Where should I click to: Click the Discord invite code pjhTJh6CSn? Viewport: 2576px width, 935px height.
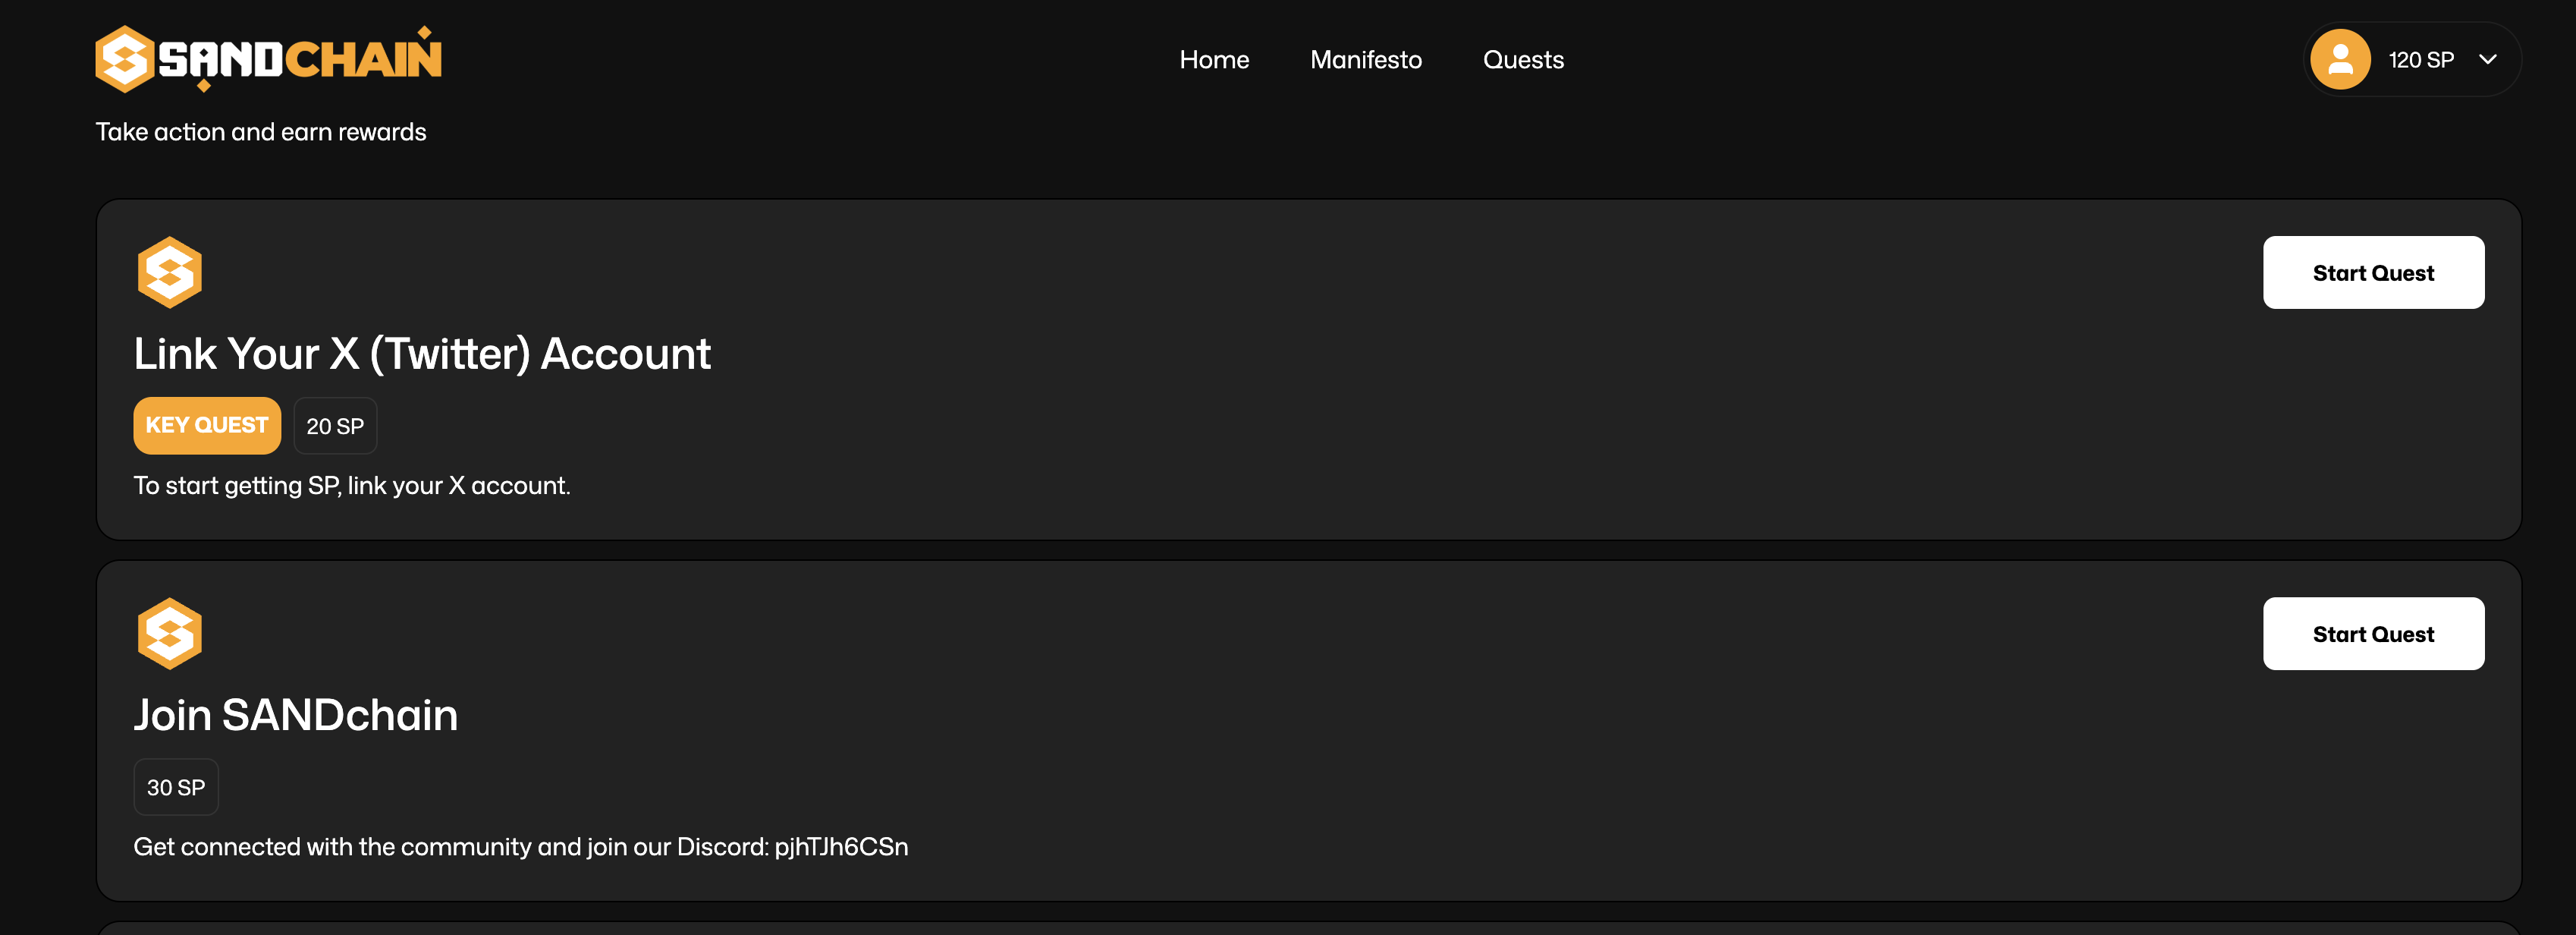tap(841, 847)
